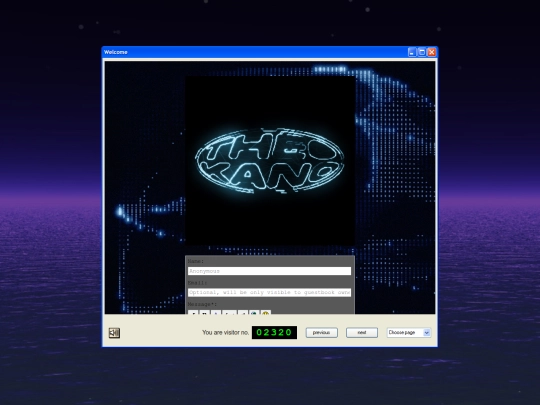Click the Name field showing Anonymous
The width and height of the screenshot is (540, 405).
click(x=269, y=271)
